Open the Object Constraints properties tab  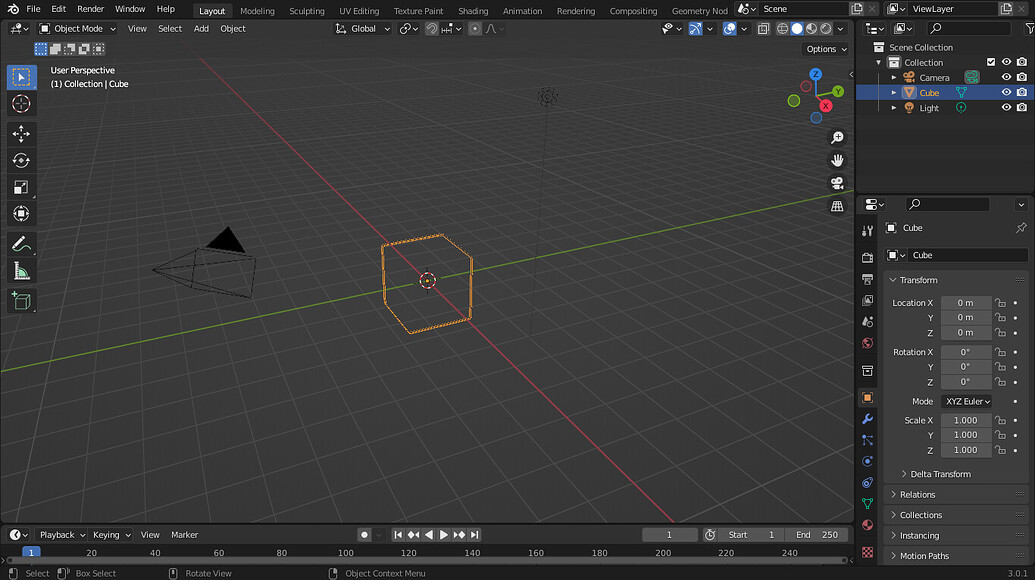click(x=867, y=482)
